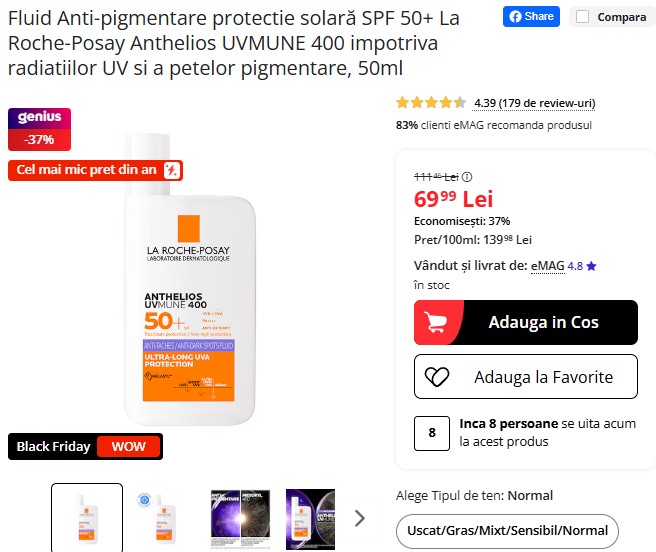Tick the Compara checkbox

coord(582,17)
